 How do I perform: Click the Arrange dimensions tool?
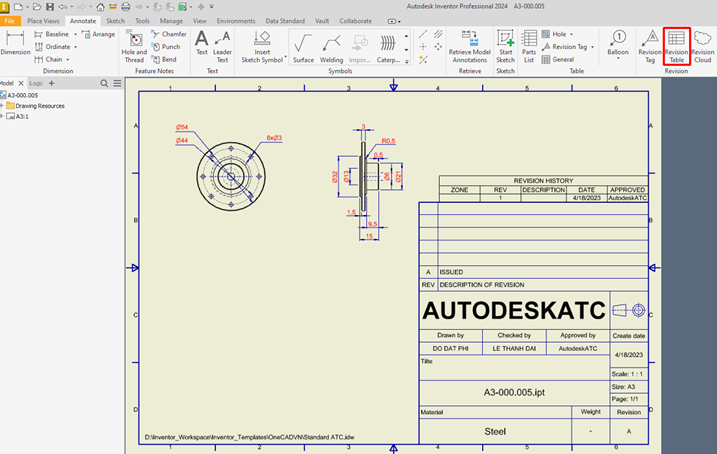coord(98,34)
